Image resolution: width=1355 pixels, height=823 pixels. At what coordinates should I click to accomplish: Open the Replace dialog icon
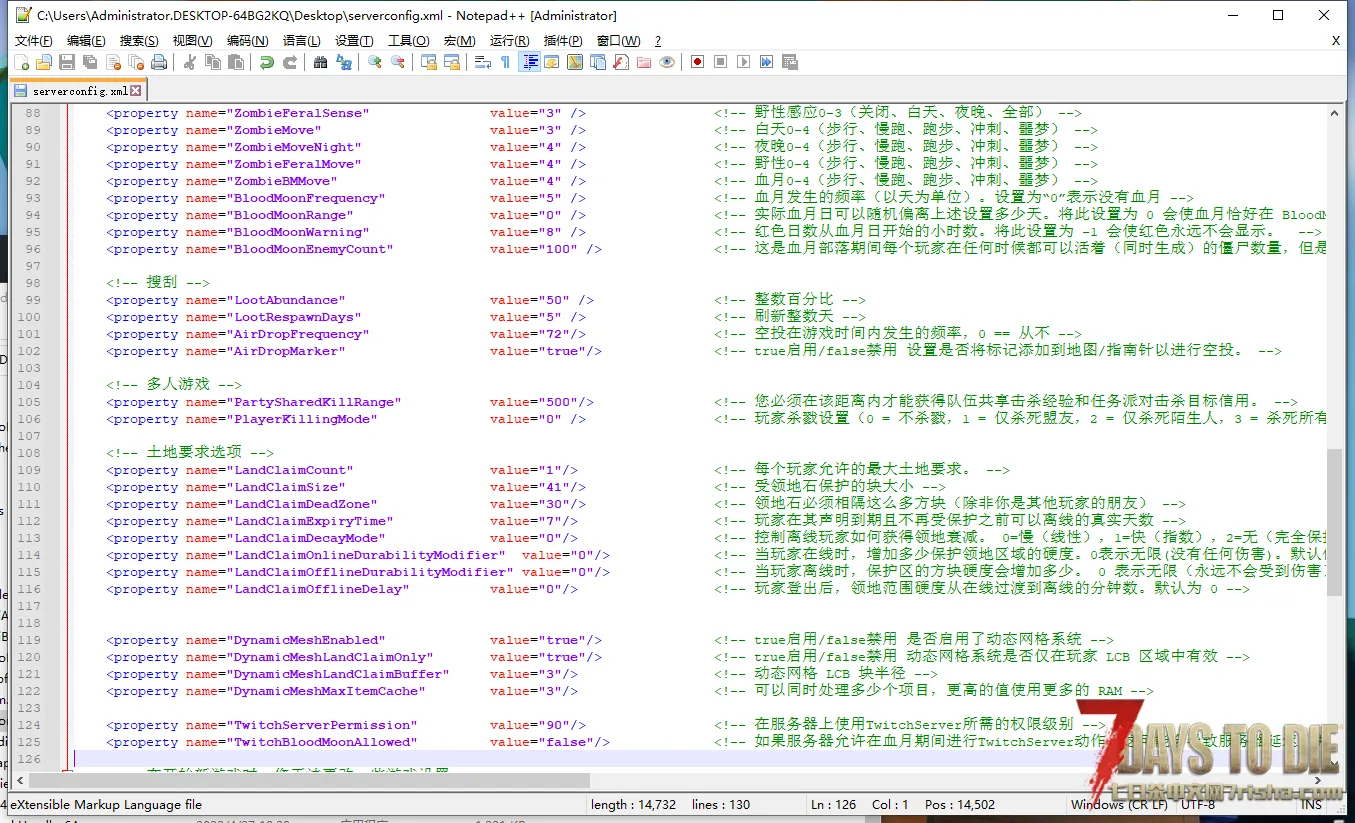(x=343, y=62)
